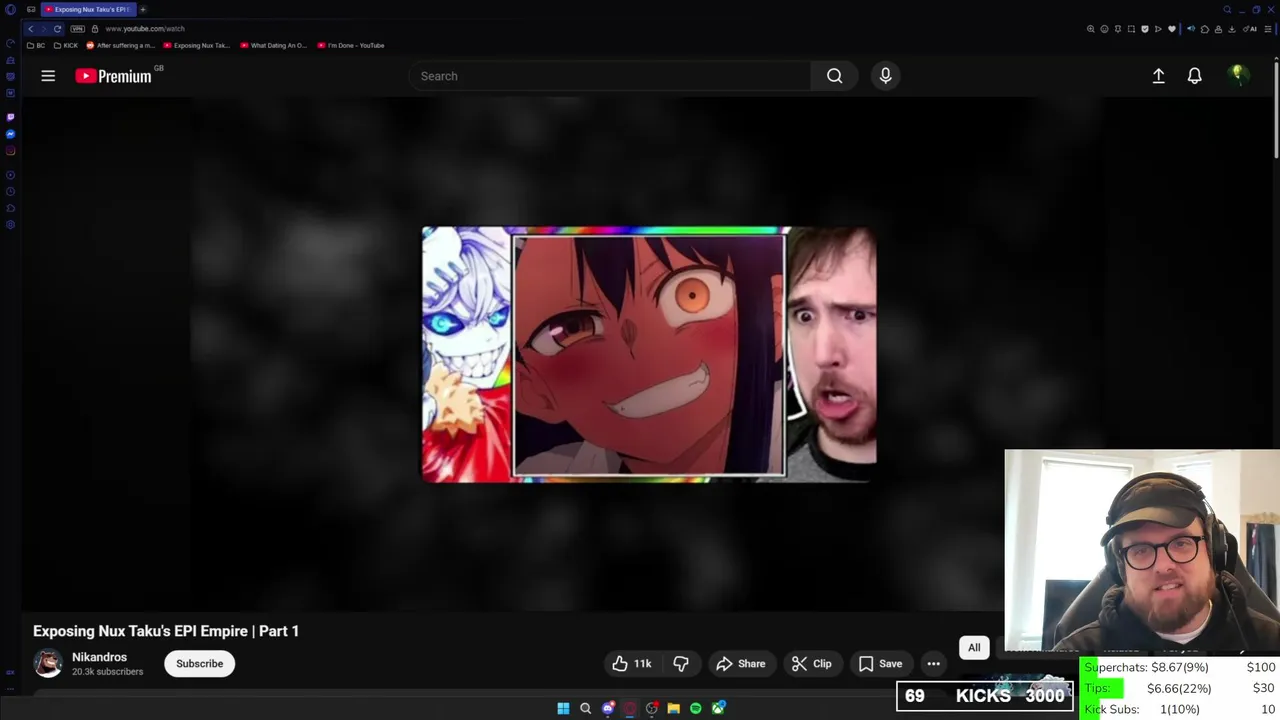
Task: Open the browser easy setup menu
Action: click(1268, 29)
